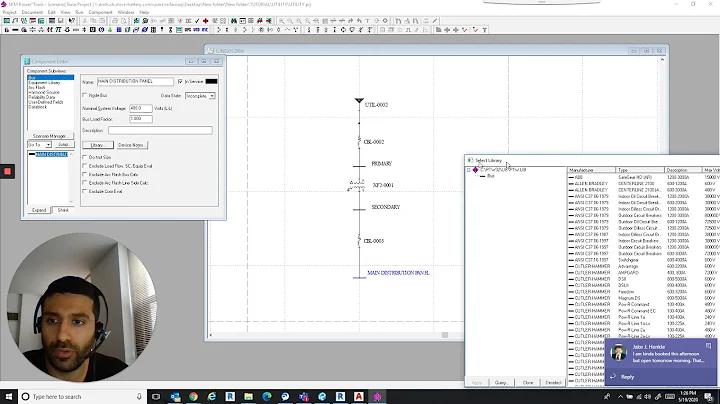Viewport: 720px width, 404px height.
Task: Open the Window menu
Action: [x=126, y=12]
